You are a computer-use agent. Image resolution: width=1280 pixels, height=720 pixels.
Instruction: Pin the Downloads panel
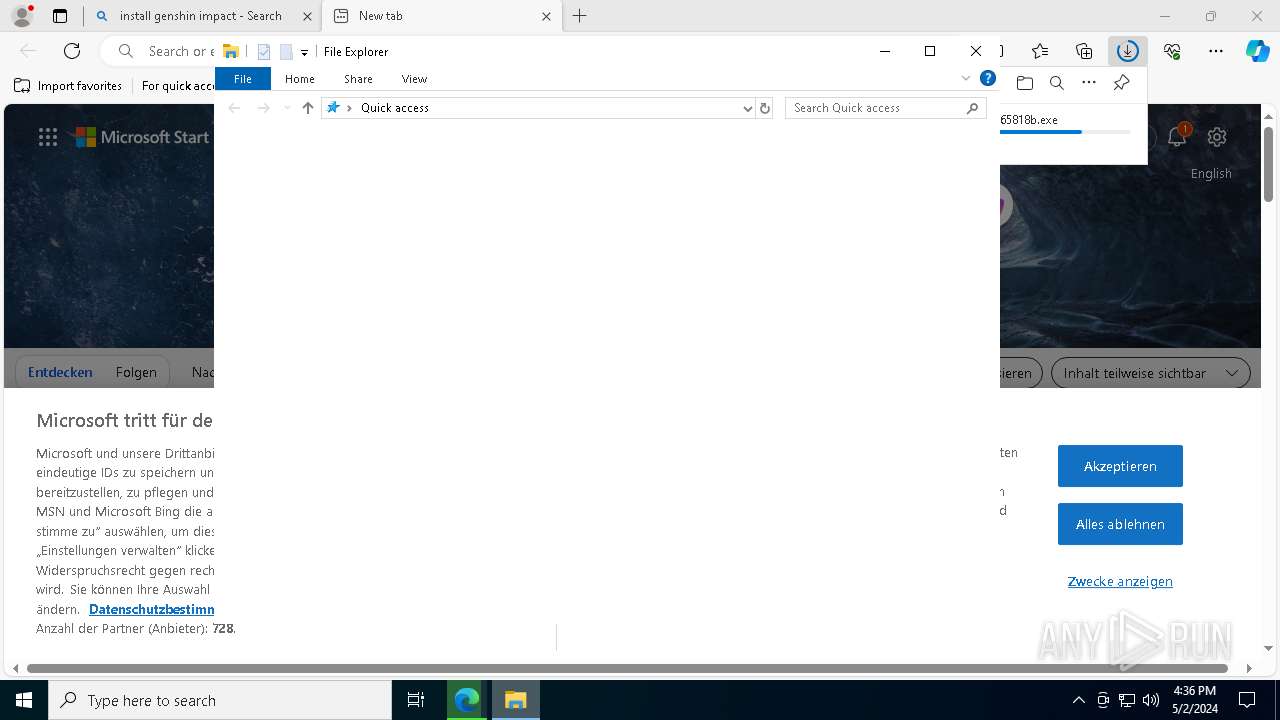coord(1122,83)
